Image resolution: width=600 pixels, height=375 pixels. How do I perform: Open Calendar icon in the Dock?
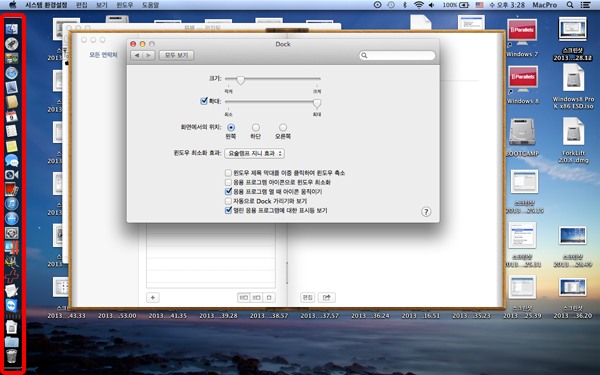11,116
